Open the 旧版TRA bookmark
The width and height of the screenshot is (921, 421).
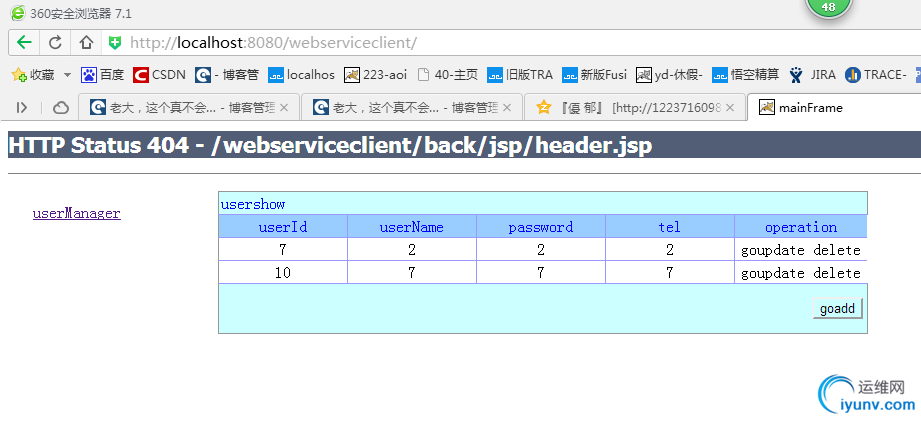point(520,75)
